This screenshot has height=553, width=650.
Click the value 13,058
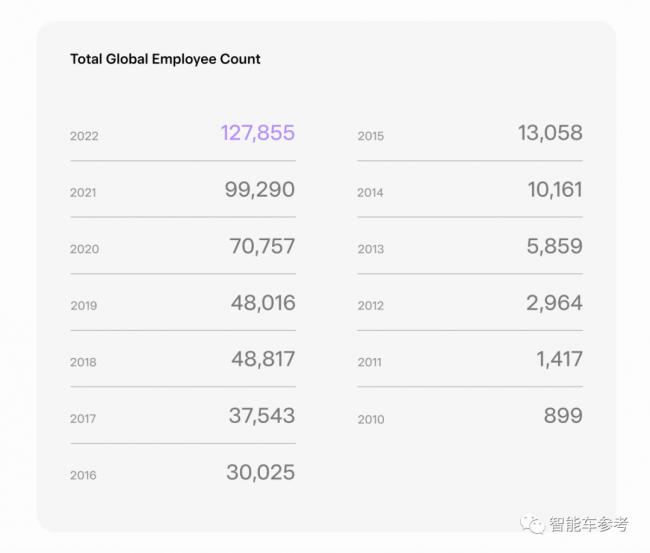pyautogui.click(x=551, y=133)
